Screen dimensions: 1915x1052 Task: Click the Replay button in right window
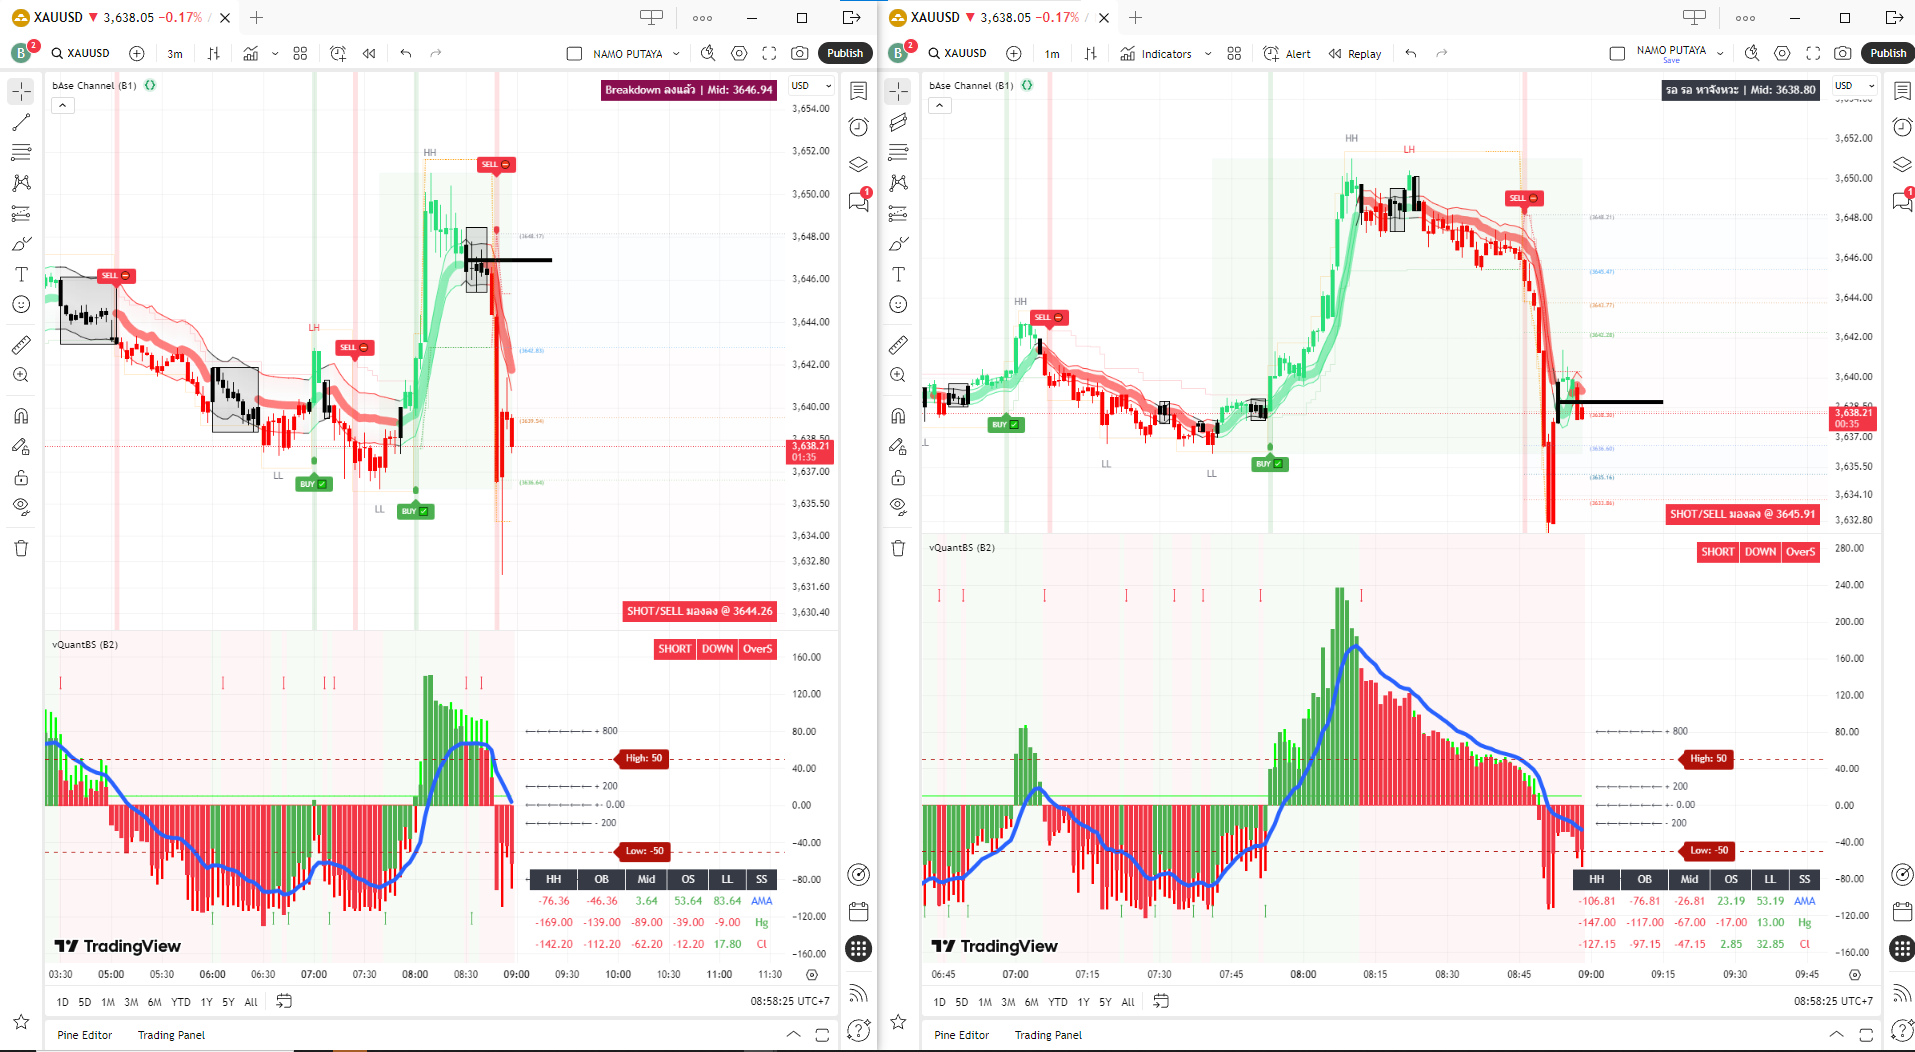pyautogui.click(x=1355, y=54)
